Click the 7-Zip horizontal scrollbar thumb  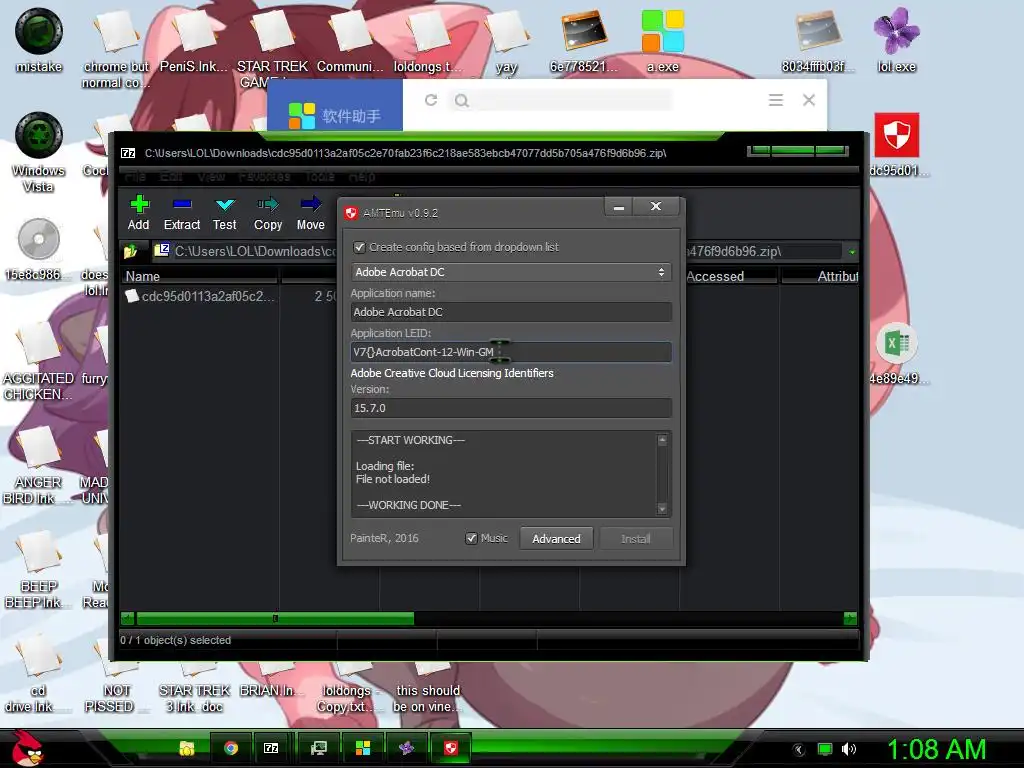[x=275, y=618]
